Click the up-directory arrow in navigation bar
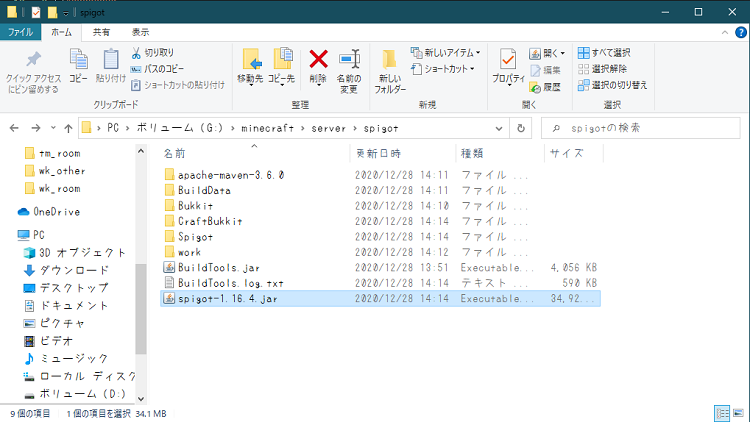The height and width of the screenshot is (422, 750). 68,128
